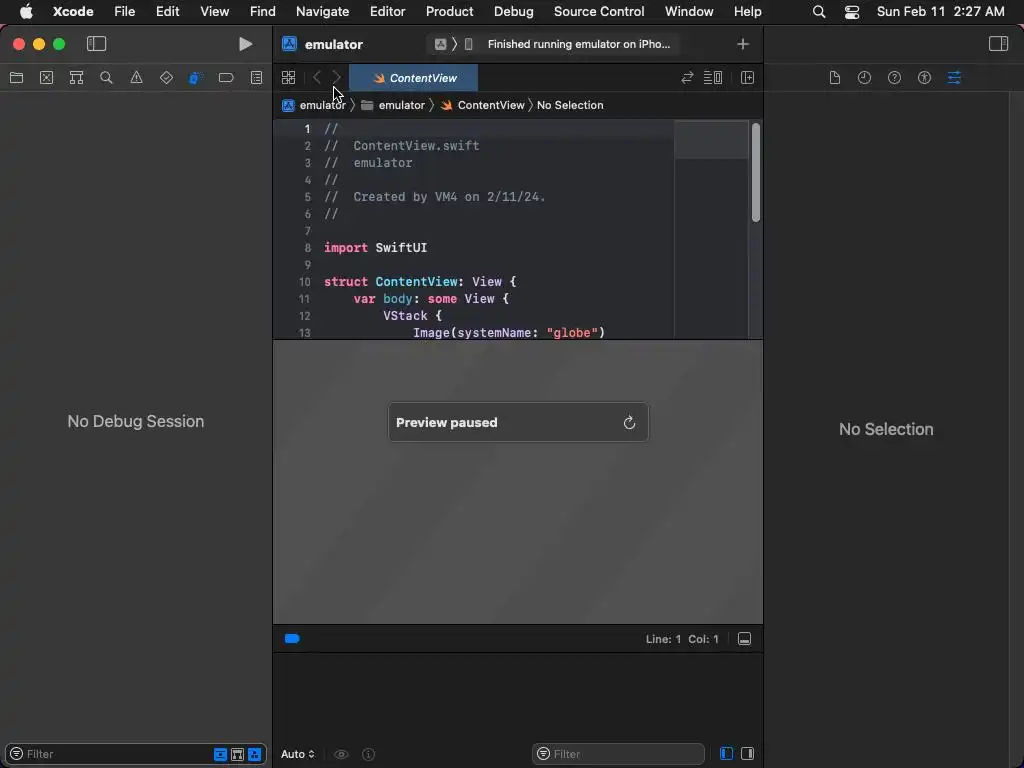Open the Issue navigator warning icon
The height and width of the screenshot is (768, 1024).
(x=136, y=78)
